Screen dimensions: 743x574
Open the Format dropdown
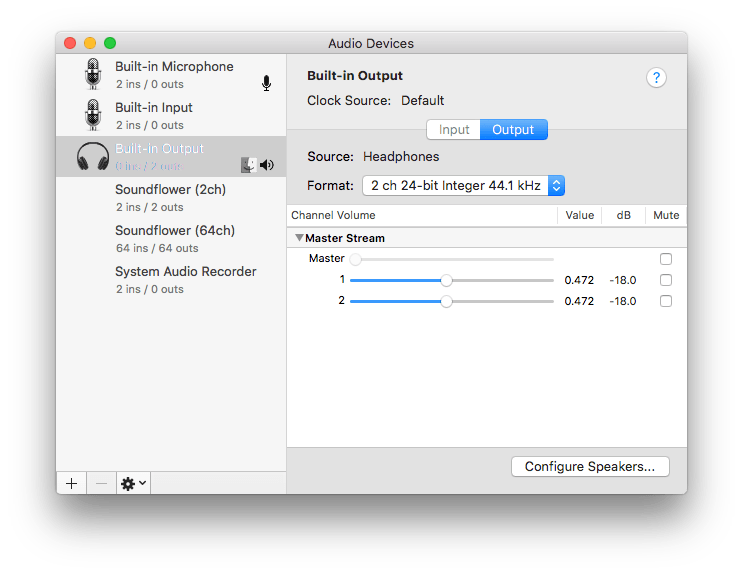pyautogui.click(x=463, y=185)
